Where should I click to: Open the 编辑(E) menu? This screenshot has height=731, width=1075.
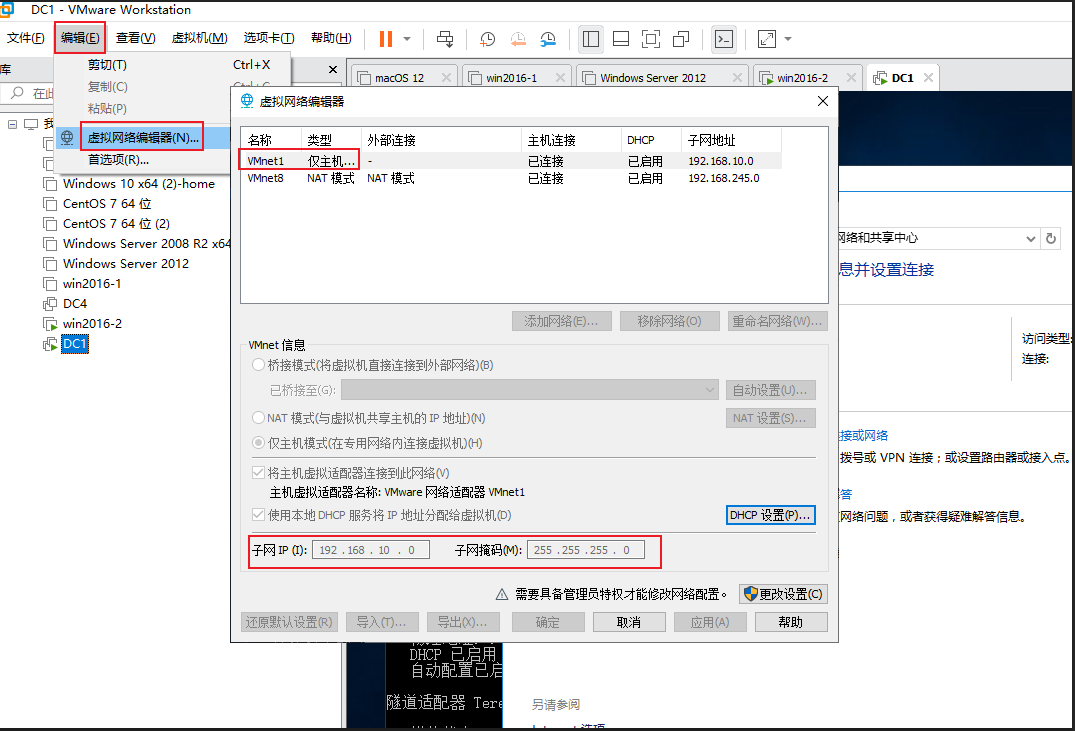click(80, 38)
